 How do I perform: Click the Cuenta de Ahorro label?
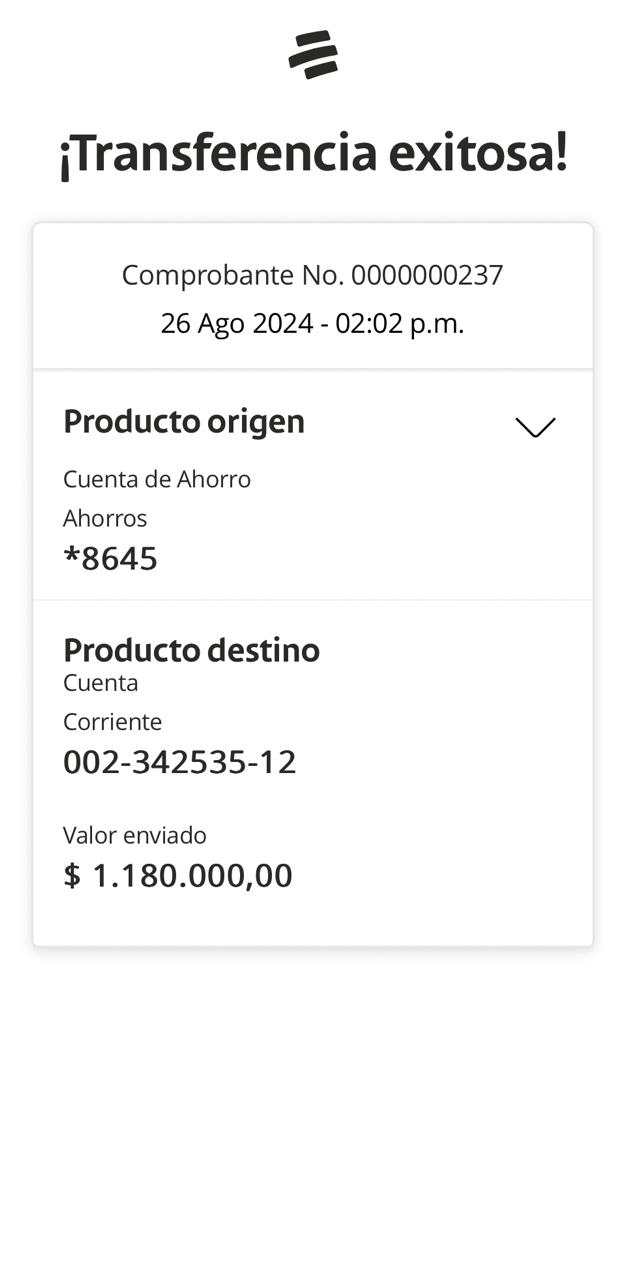pos(157,479)
